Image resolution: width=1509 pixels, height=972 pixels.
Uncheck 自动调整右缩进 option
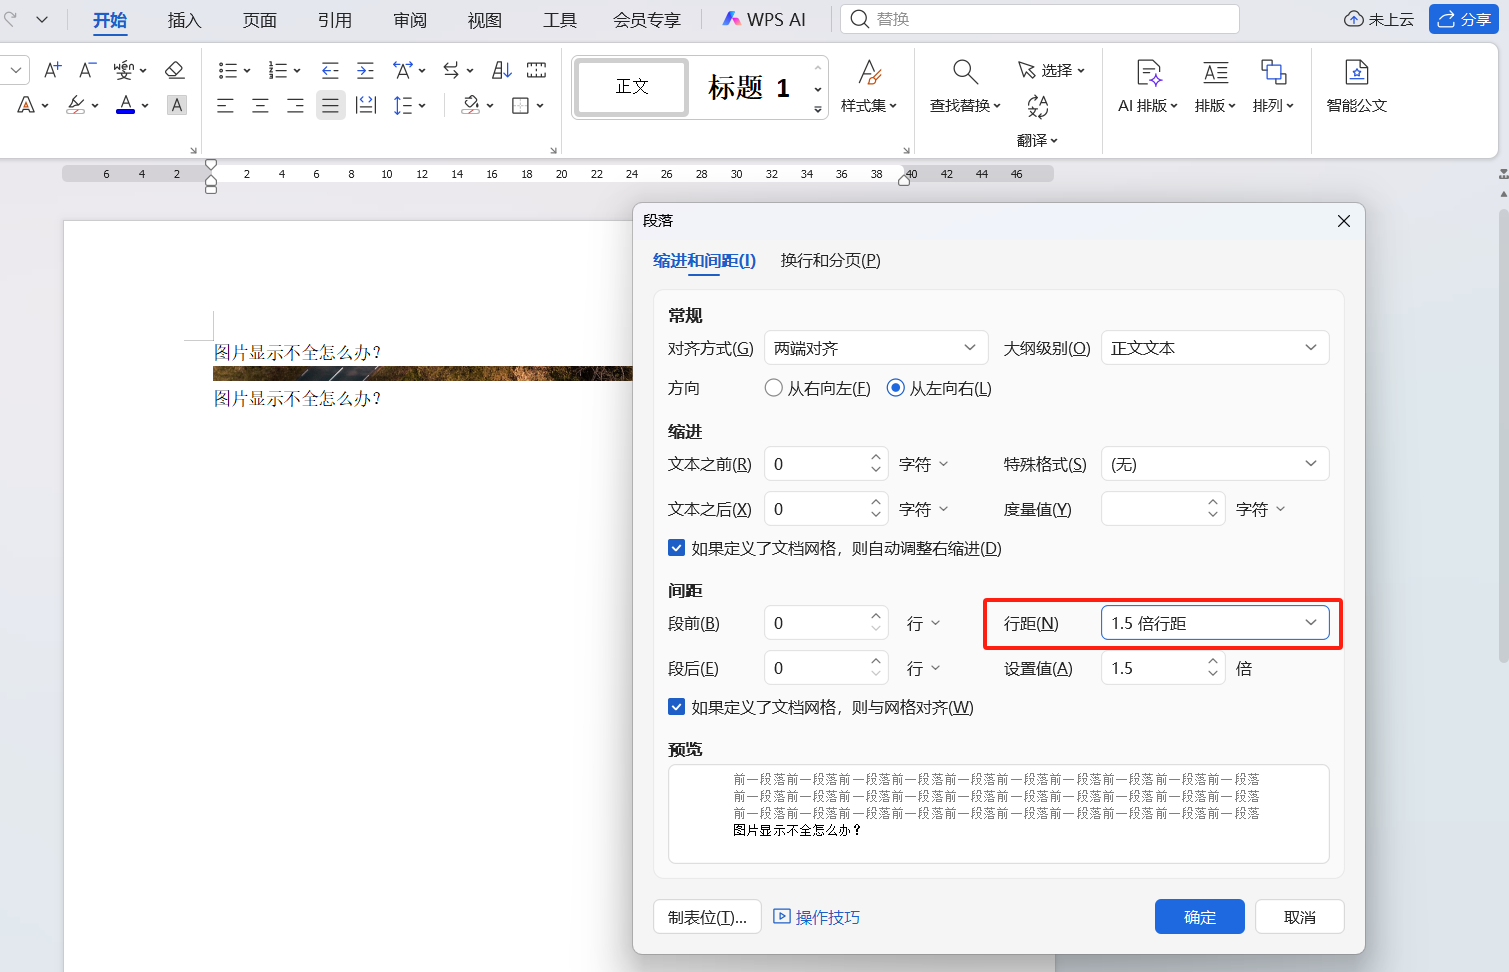(x=677, y=548)
